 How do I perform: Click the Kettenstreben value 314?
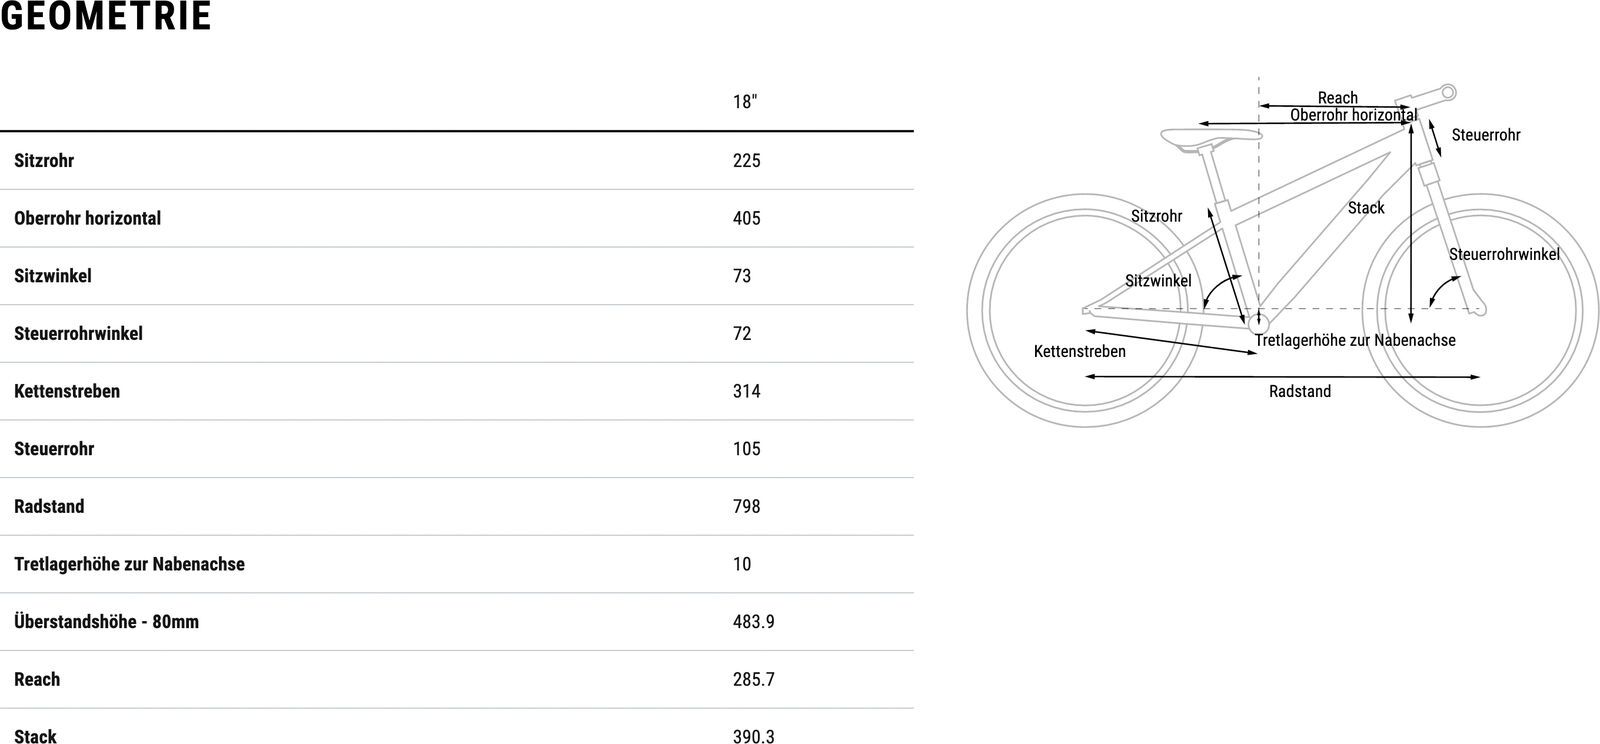point(746,391)
